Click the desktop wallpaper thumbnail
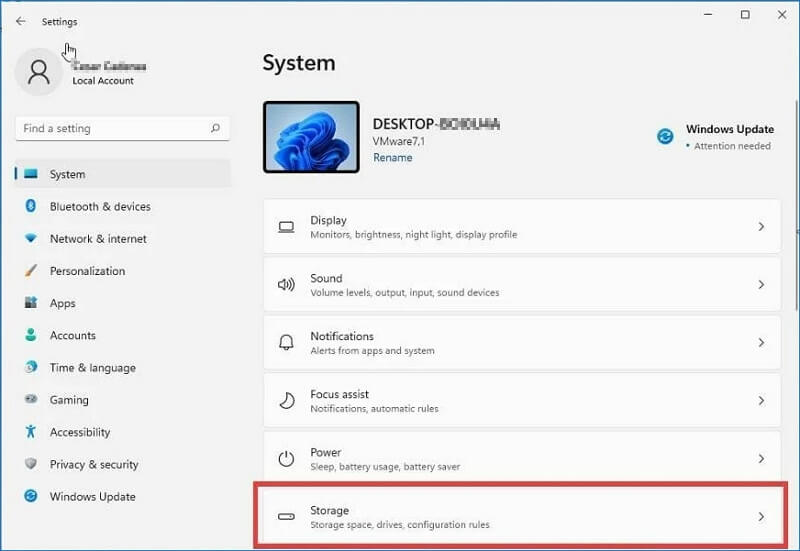 click(311, 137)
